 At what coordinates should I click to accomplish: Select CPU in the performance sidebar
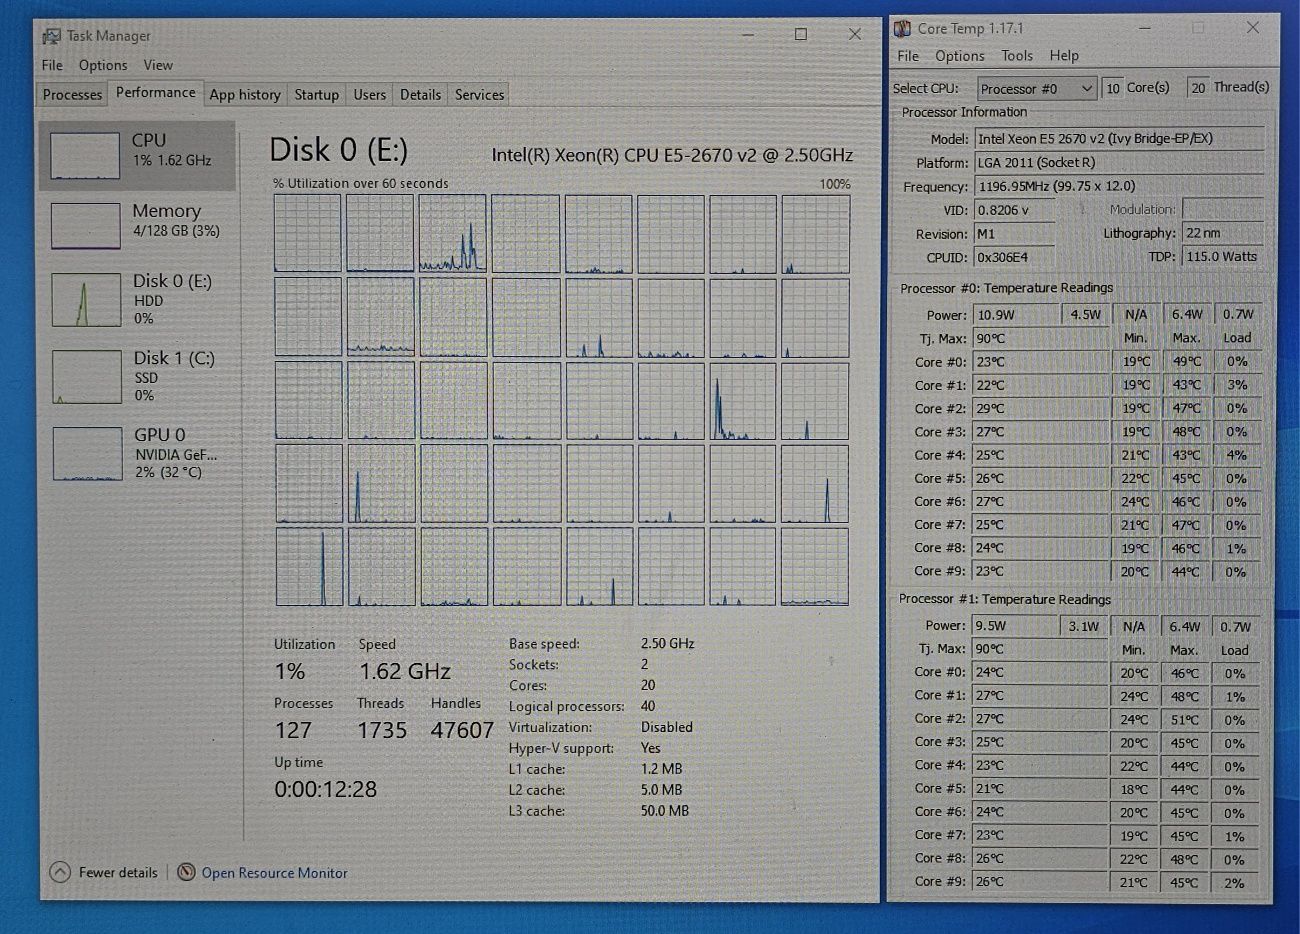click(x=138, y=156)
